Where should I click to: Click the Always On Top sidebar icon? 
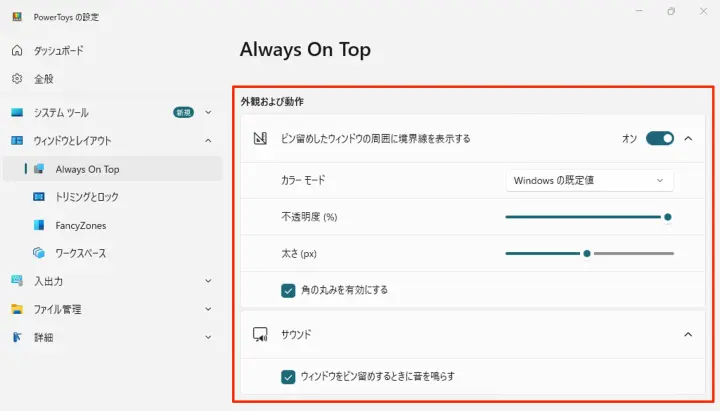[x=39, y=169]
